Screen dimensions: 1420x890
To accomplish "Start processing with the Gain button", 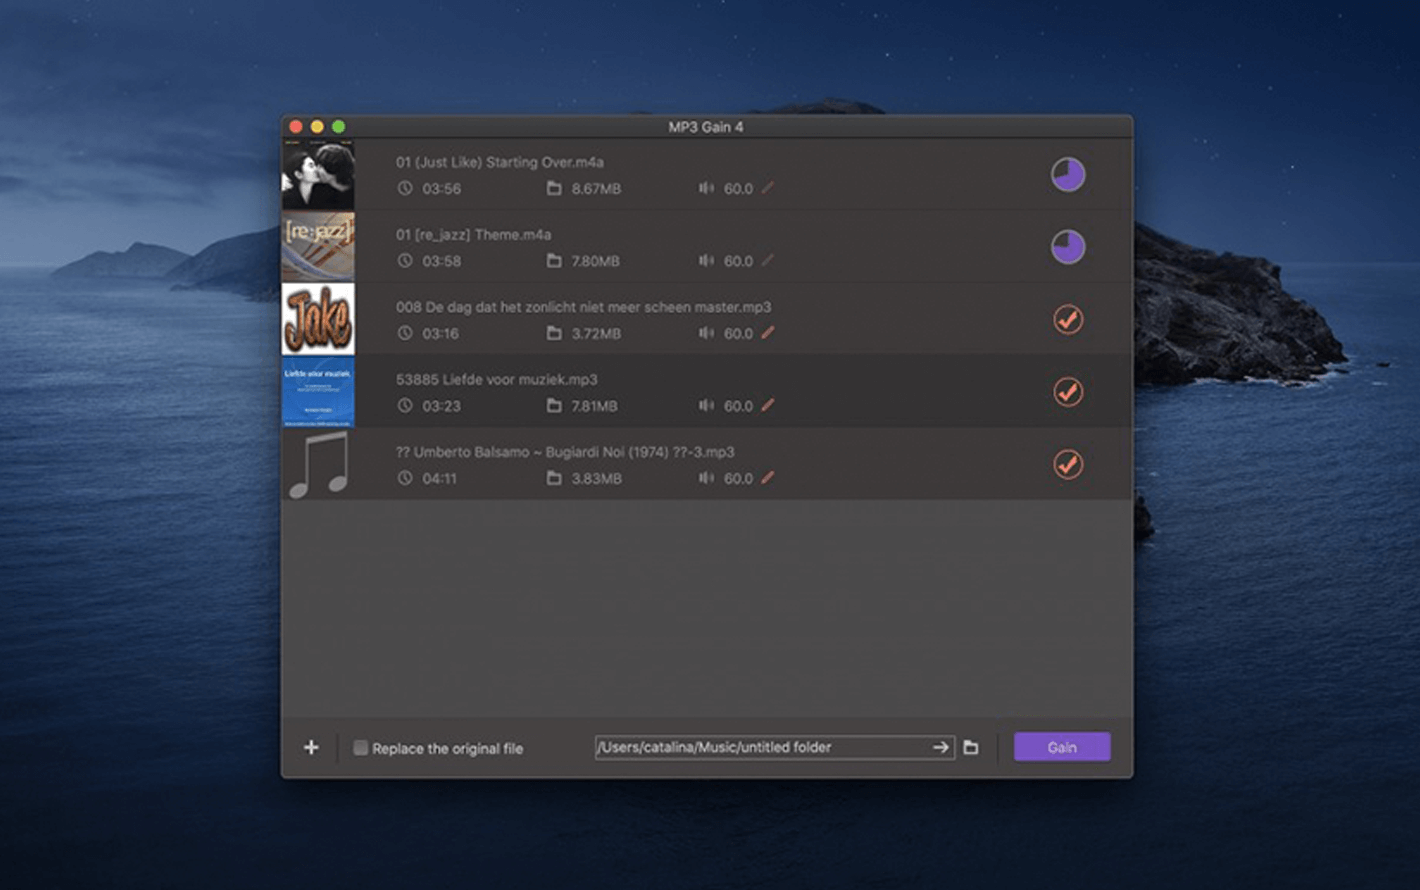I will [x=1062, y=747].
